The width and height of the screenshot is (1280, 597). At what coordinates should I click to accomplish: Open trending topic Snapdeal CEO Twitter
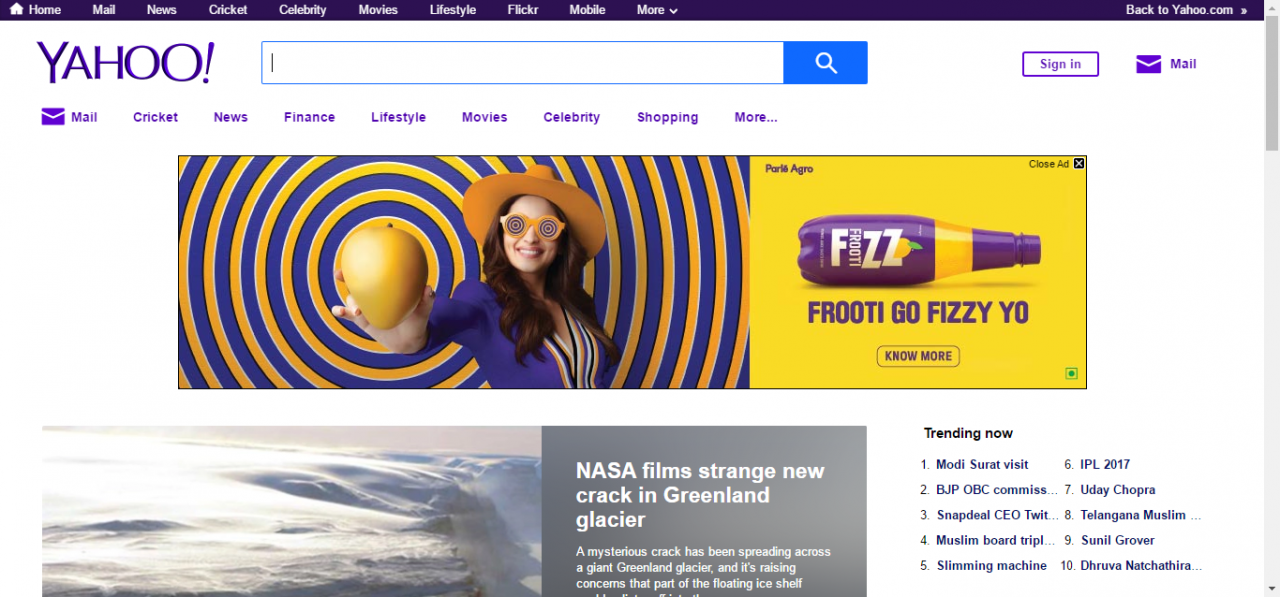(997, 516)
